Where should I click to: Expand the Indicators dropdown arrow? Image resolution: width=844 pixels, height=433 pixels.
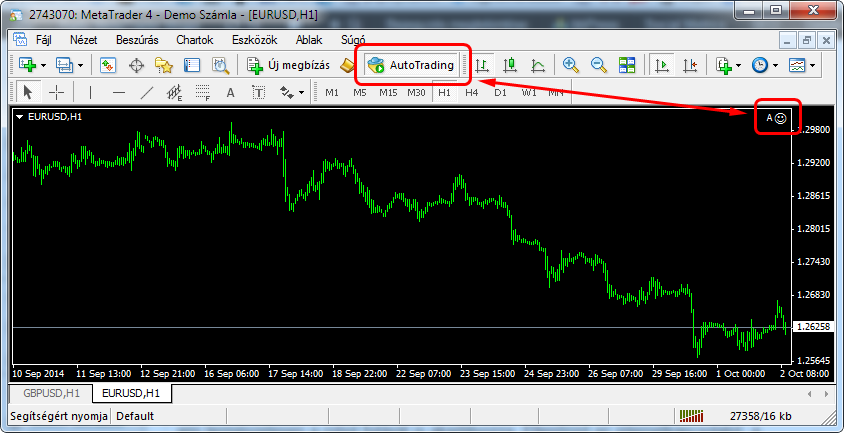738,66
